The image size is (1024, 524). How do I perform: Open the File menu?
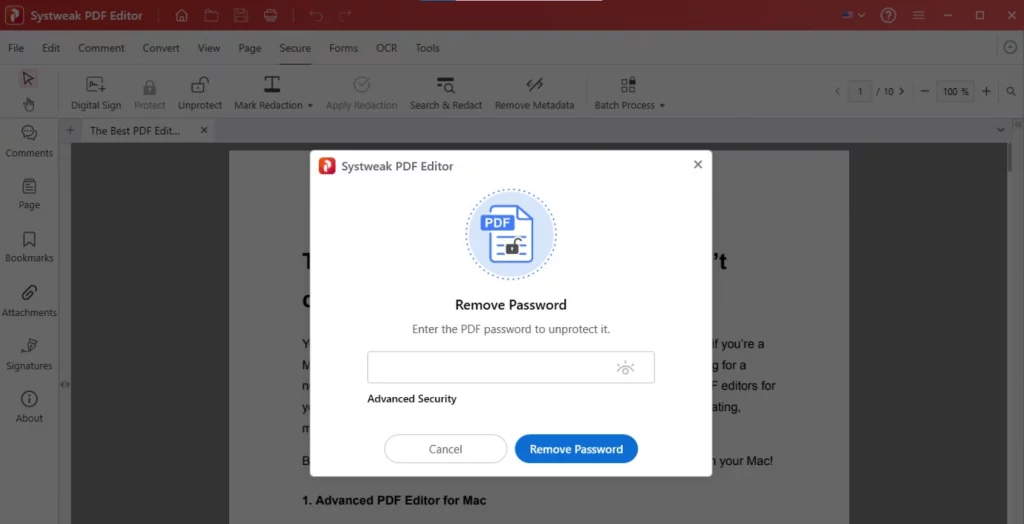pos(16,48)
